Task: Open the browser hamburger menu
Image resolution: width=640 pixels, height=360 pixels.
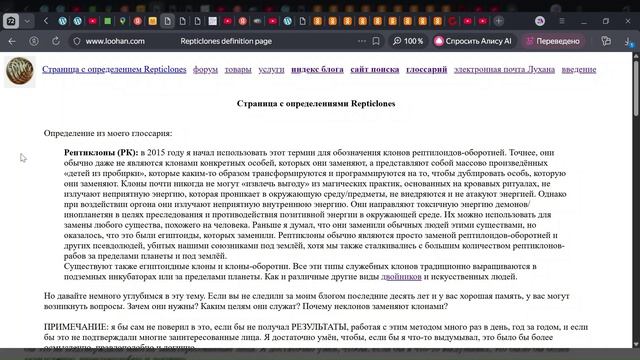Action: 562,21
